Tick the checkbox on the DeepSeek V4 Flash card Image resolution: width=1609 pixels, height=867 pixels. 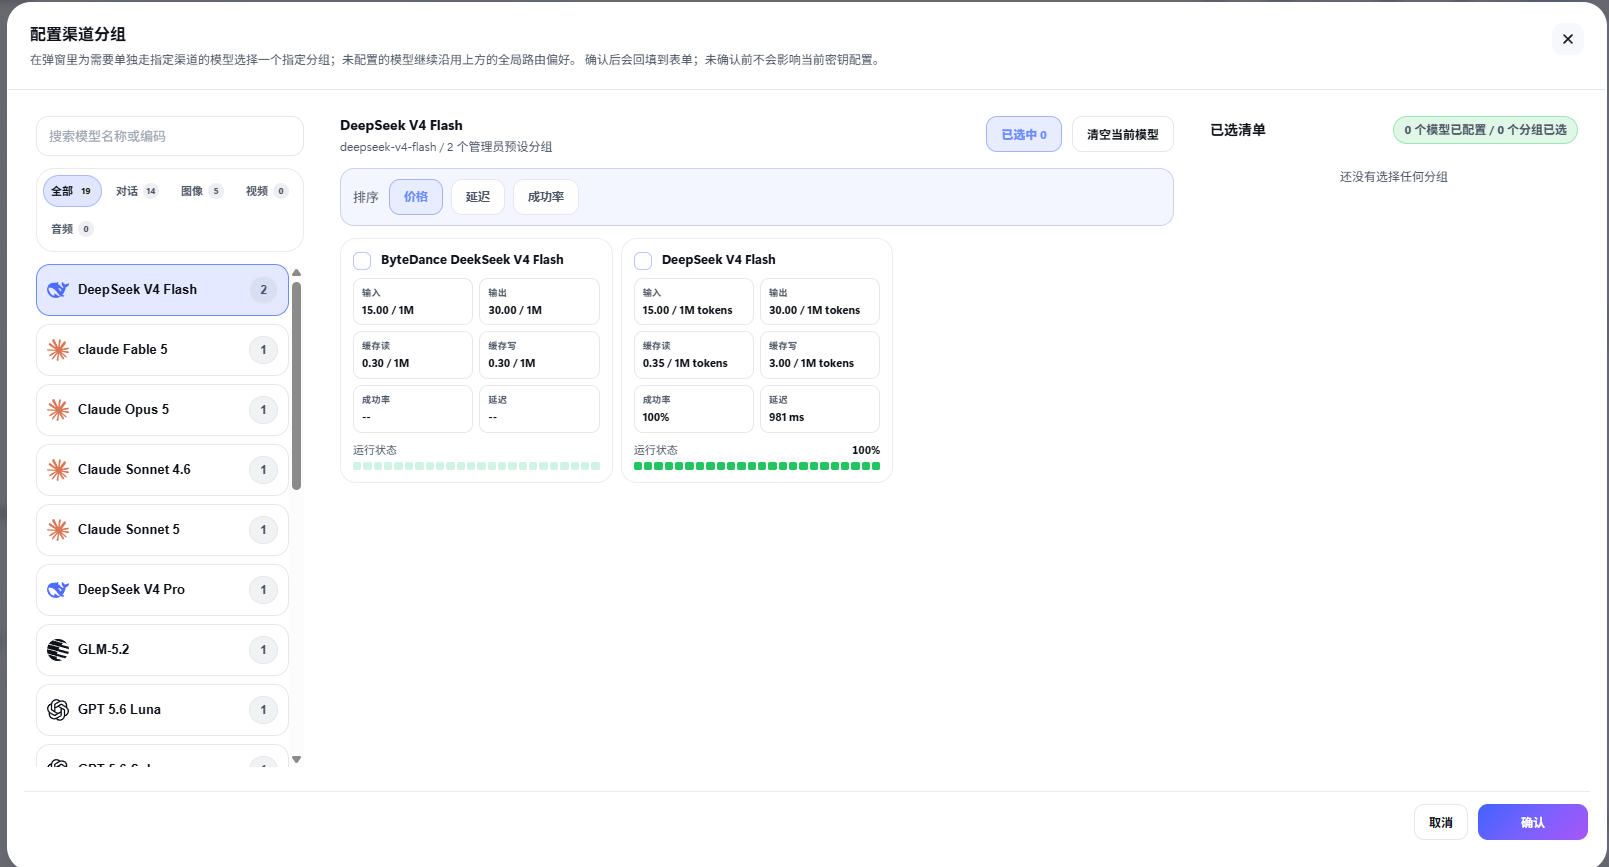pos(643,260)
